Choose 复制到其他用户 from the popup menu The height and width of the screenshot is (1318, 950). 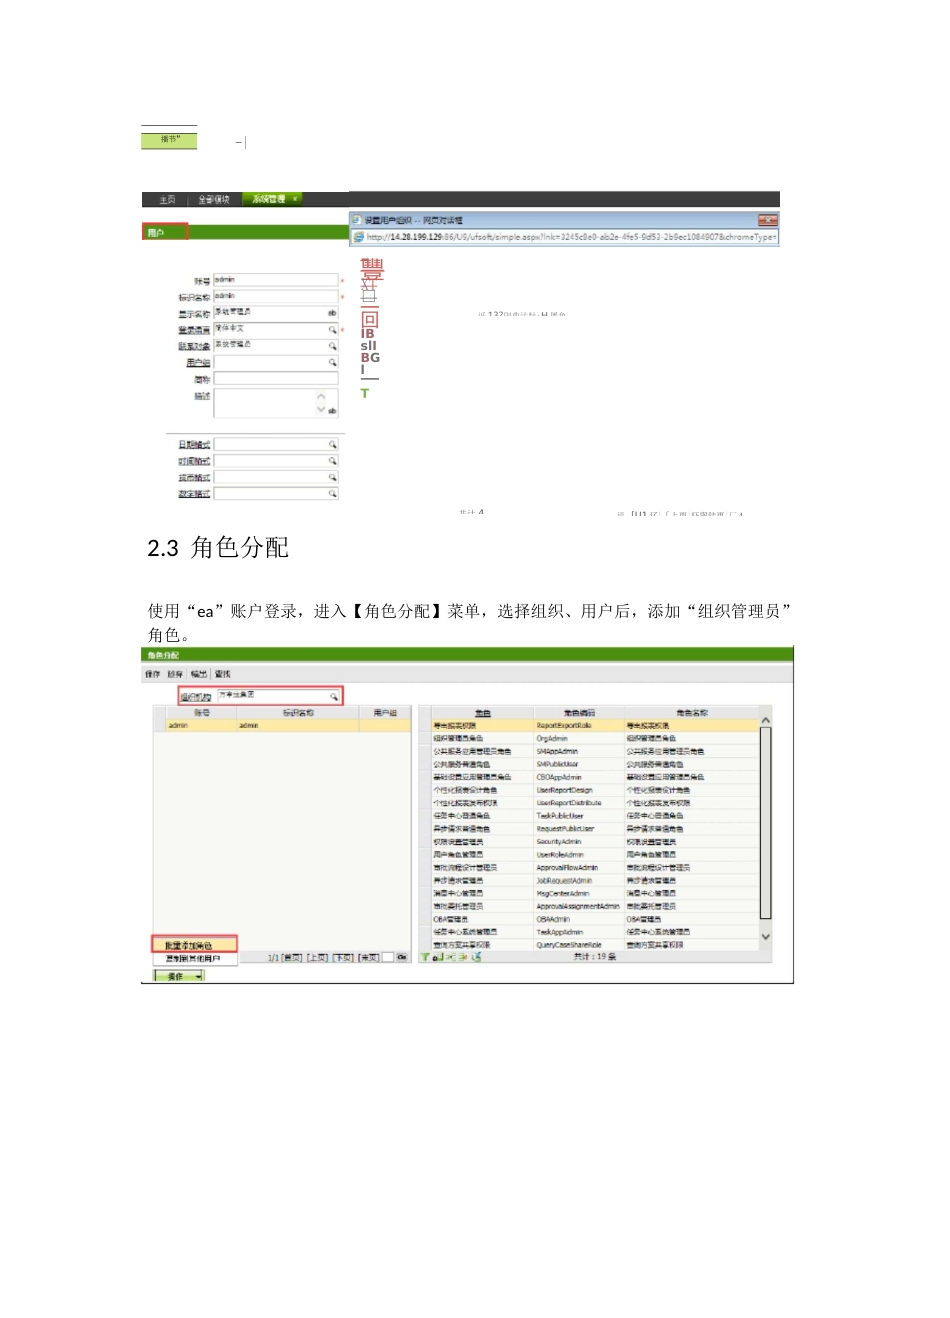click(x=195, y=958)
